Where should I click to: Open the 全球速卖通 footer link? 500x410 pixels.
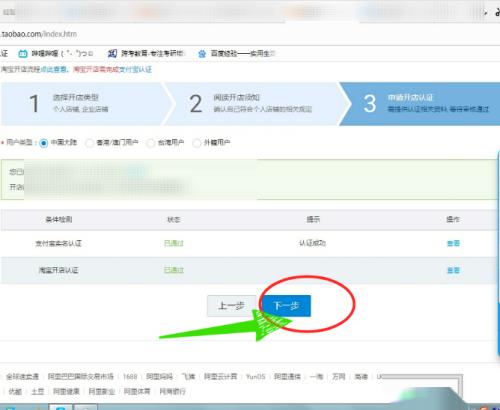point(22,377)
